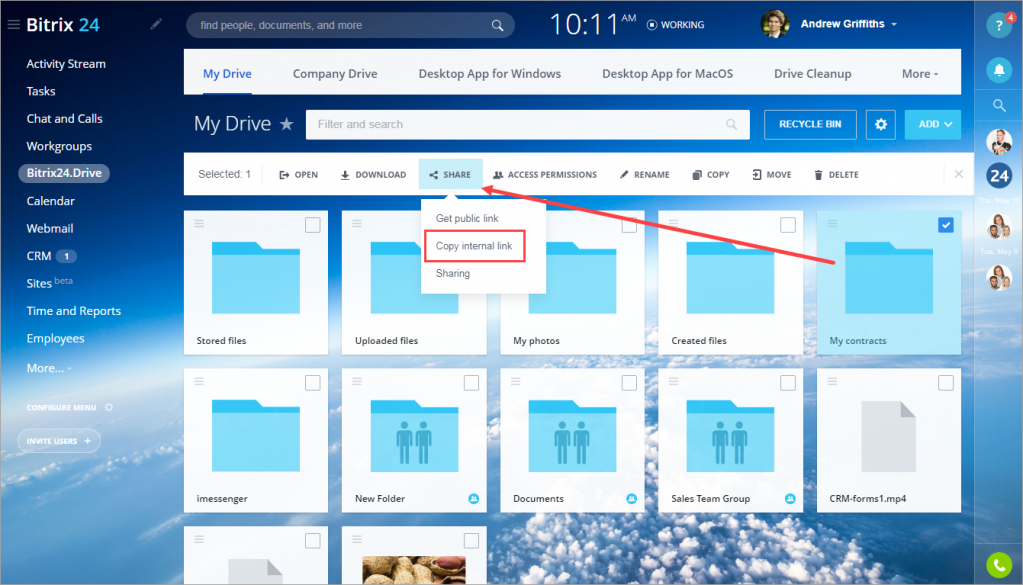Open shared-folder badge on Sales Team Group

790,499
